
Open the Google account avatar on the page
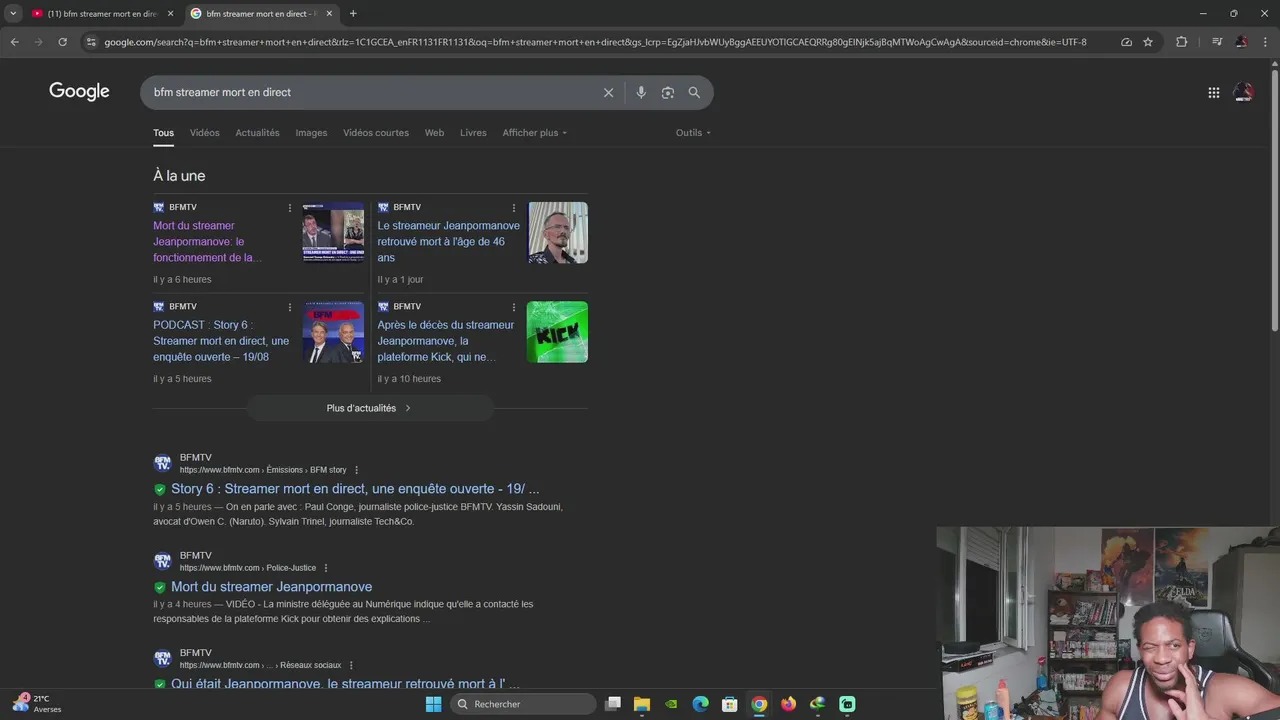pos(1243,92)
